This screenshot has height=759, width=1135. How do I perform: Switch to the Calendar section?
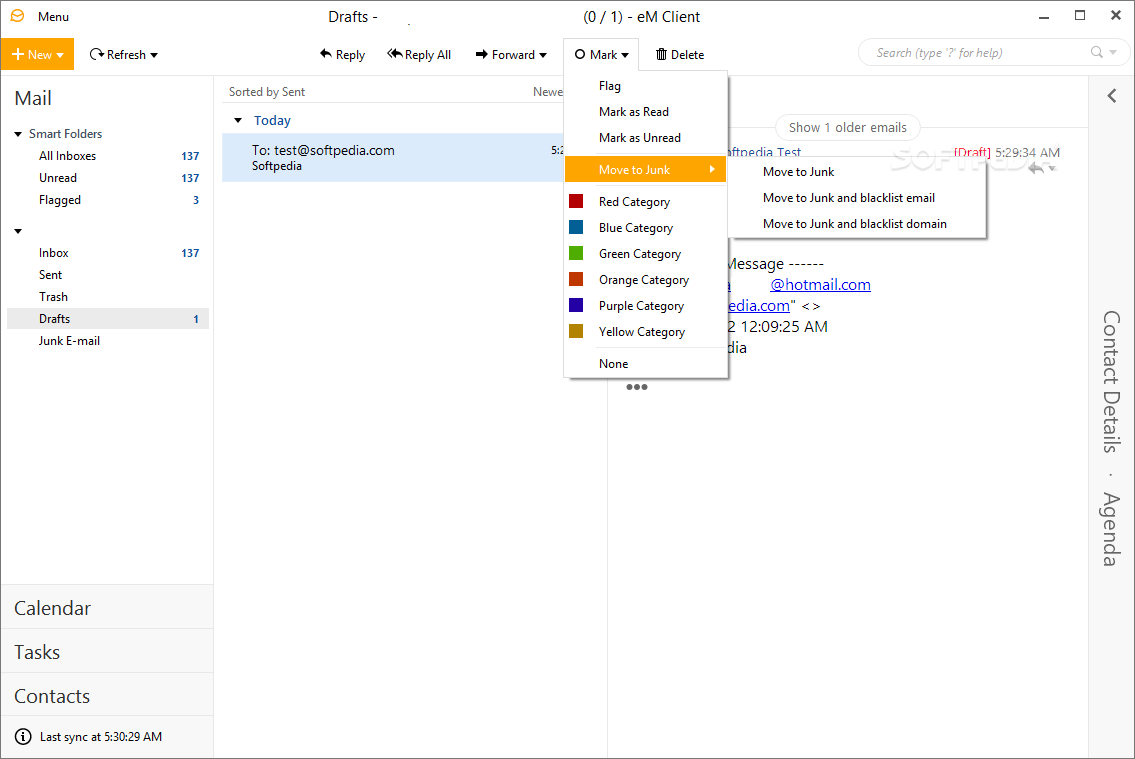click(x=107, y=608)
